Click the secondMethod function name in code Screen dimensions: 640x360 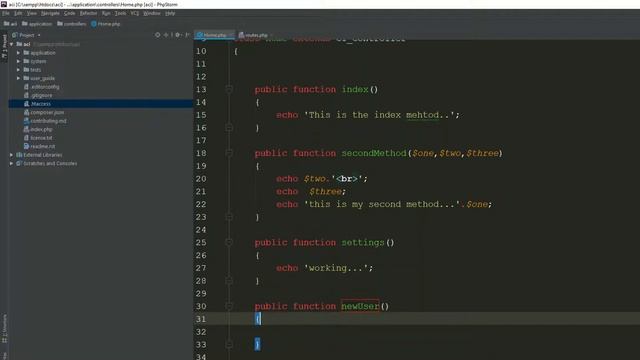374,153
